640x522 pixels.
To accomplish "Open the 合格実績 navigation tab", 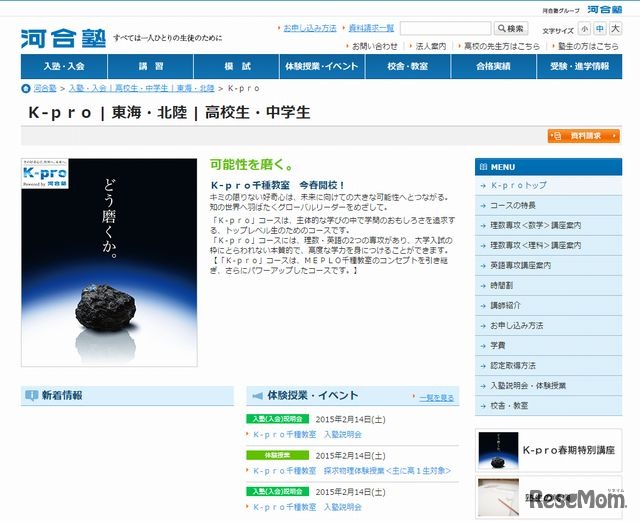I will 493,67.
